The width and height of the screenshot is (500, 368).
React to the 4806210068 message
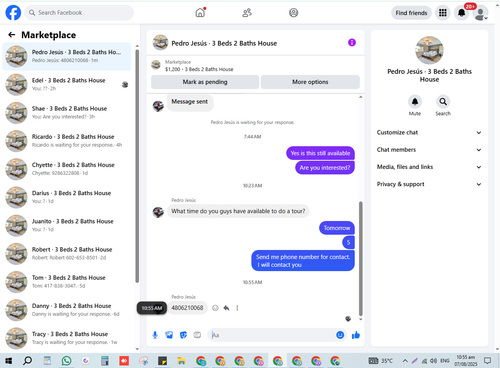[215, 308]
